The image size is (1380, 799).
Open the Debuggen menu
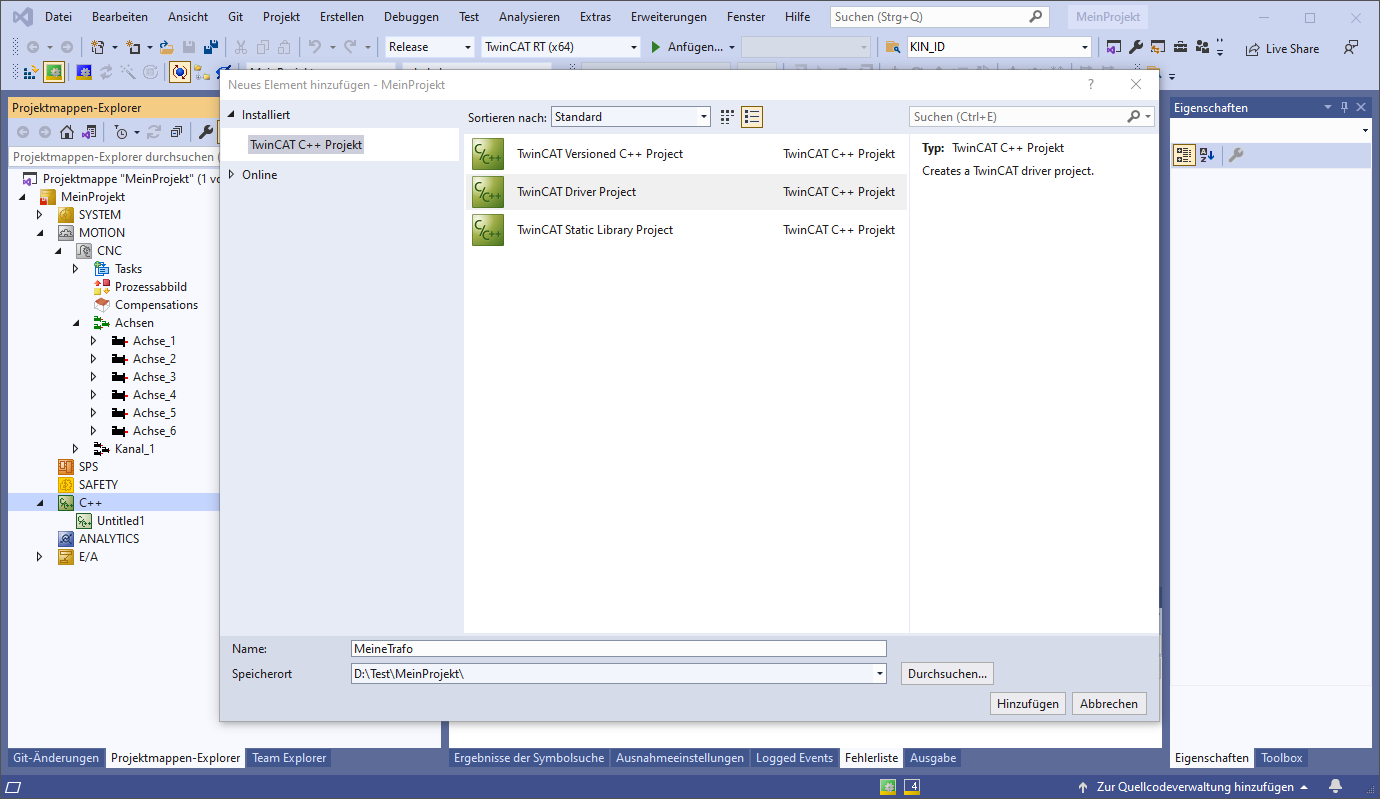click(x=411, y=17)
